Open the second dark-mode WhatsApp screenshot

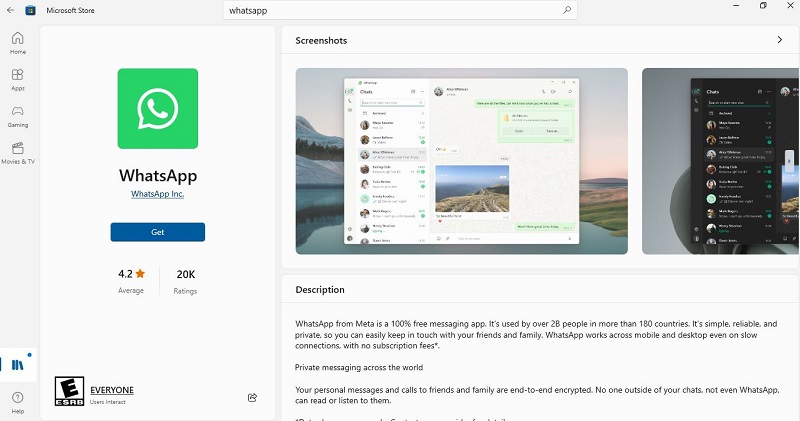coord(720,161)
